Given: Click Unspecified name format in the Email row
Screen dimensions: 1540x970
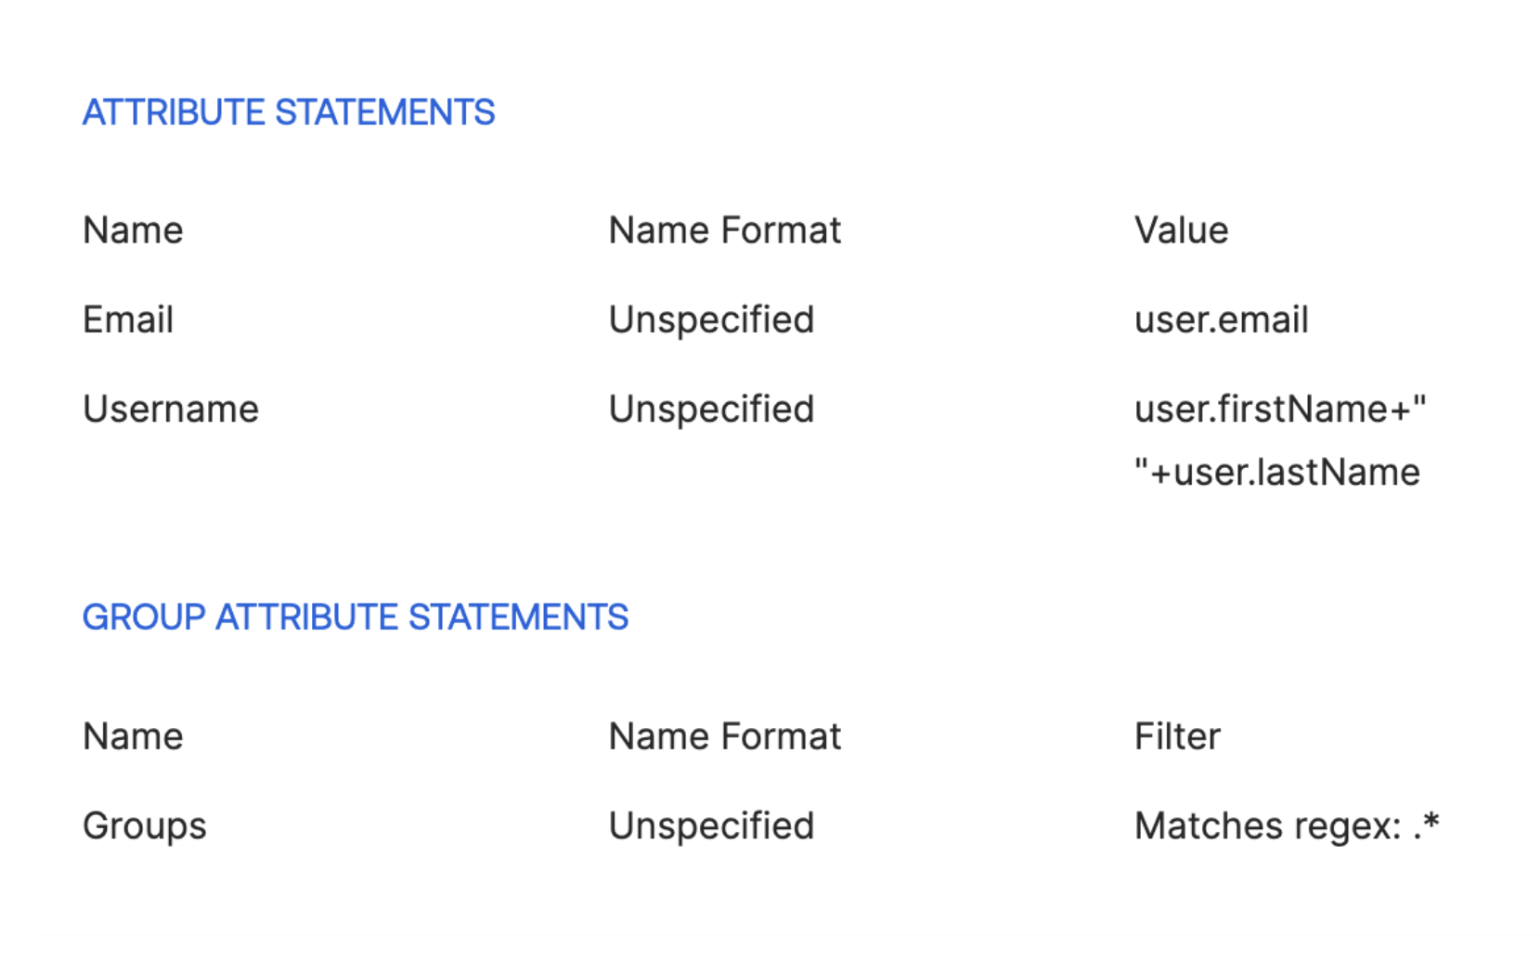Looking at the screenshot, I should point(711,321).
